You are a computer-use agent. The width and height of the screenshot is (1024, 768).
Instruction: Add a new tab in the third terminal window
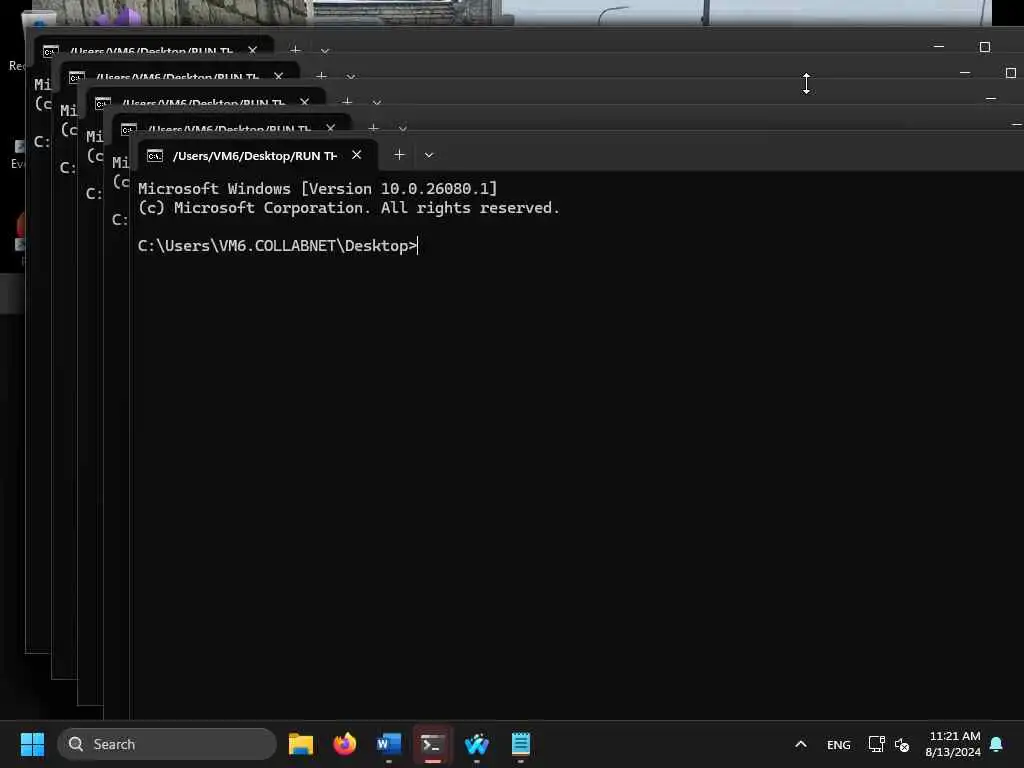(347, 102)
